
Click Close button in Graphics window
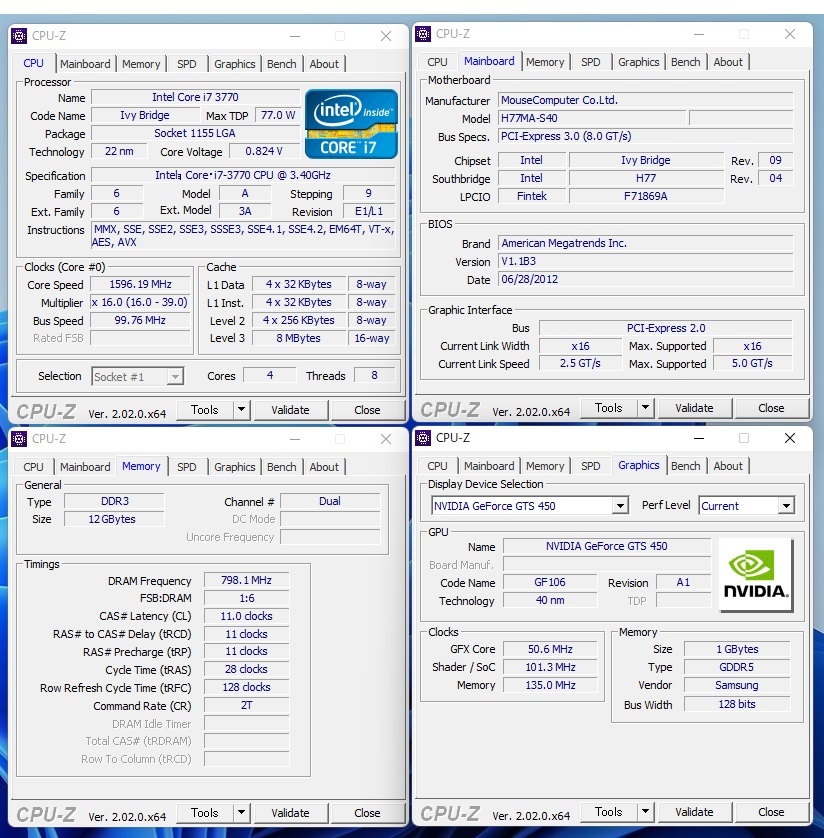point(771,812)
